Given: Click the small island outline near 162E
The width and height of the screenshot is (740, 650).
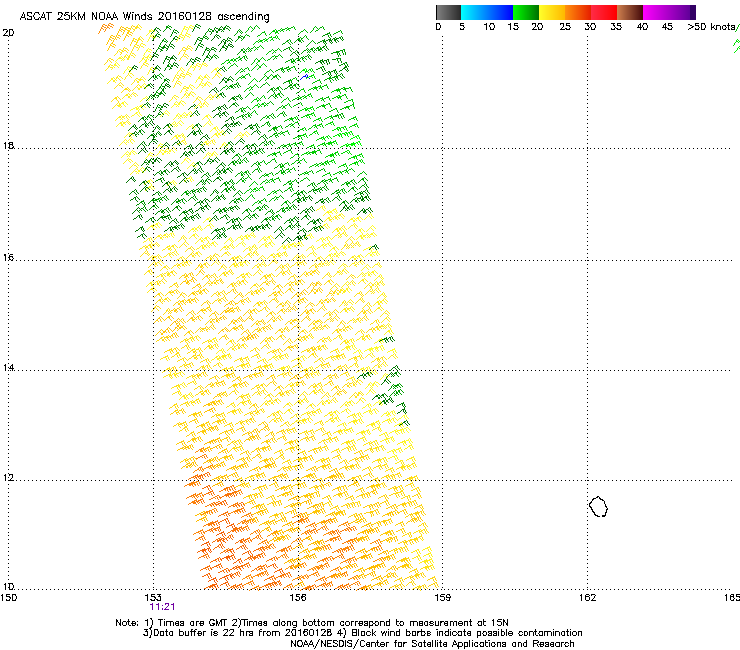Looking at the screenshot, I should click(x=598, y=506).
